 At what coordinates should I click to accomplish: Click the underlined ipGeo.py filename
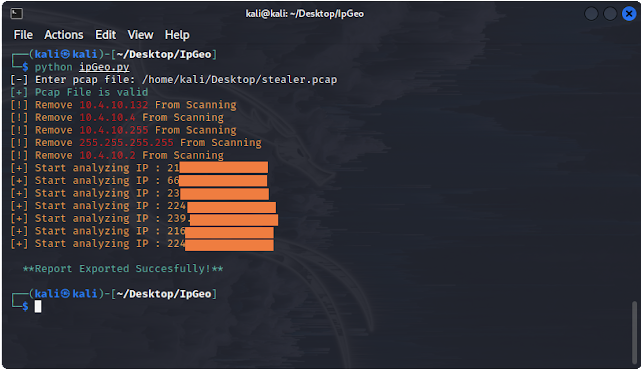(x=104, y=67)
